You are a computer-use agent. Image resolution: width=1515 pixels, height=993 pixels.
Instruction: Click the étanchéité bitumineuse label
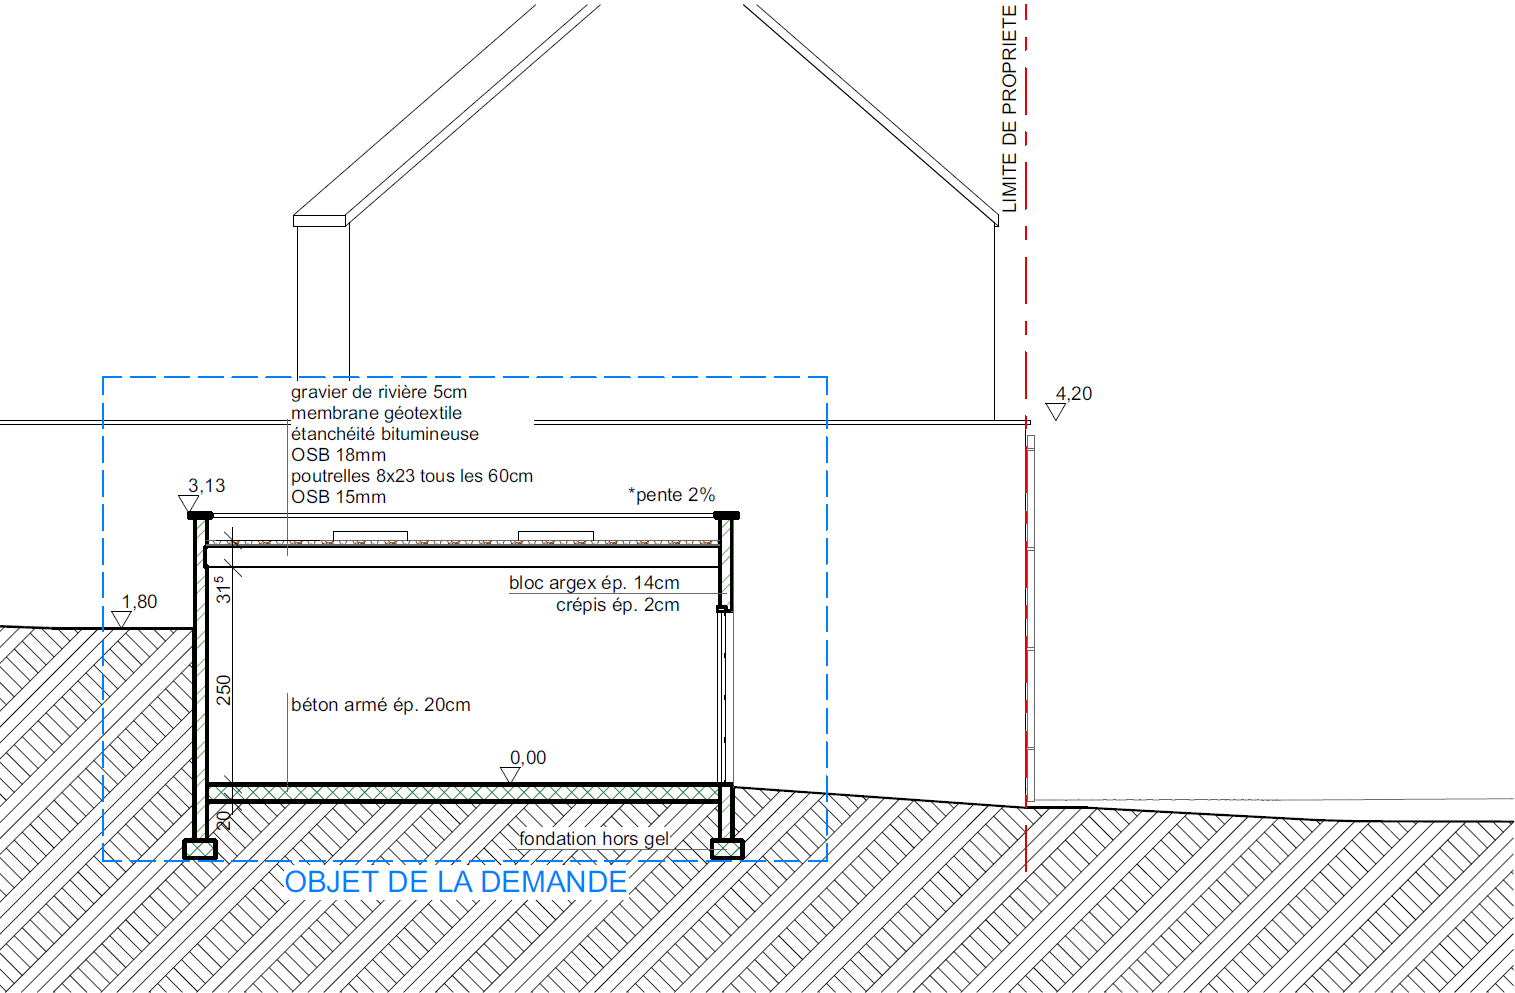click(385, 434)
